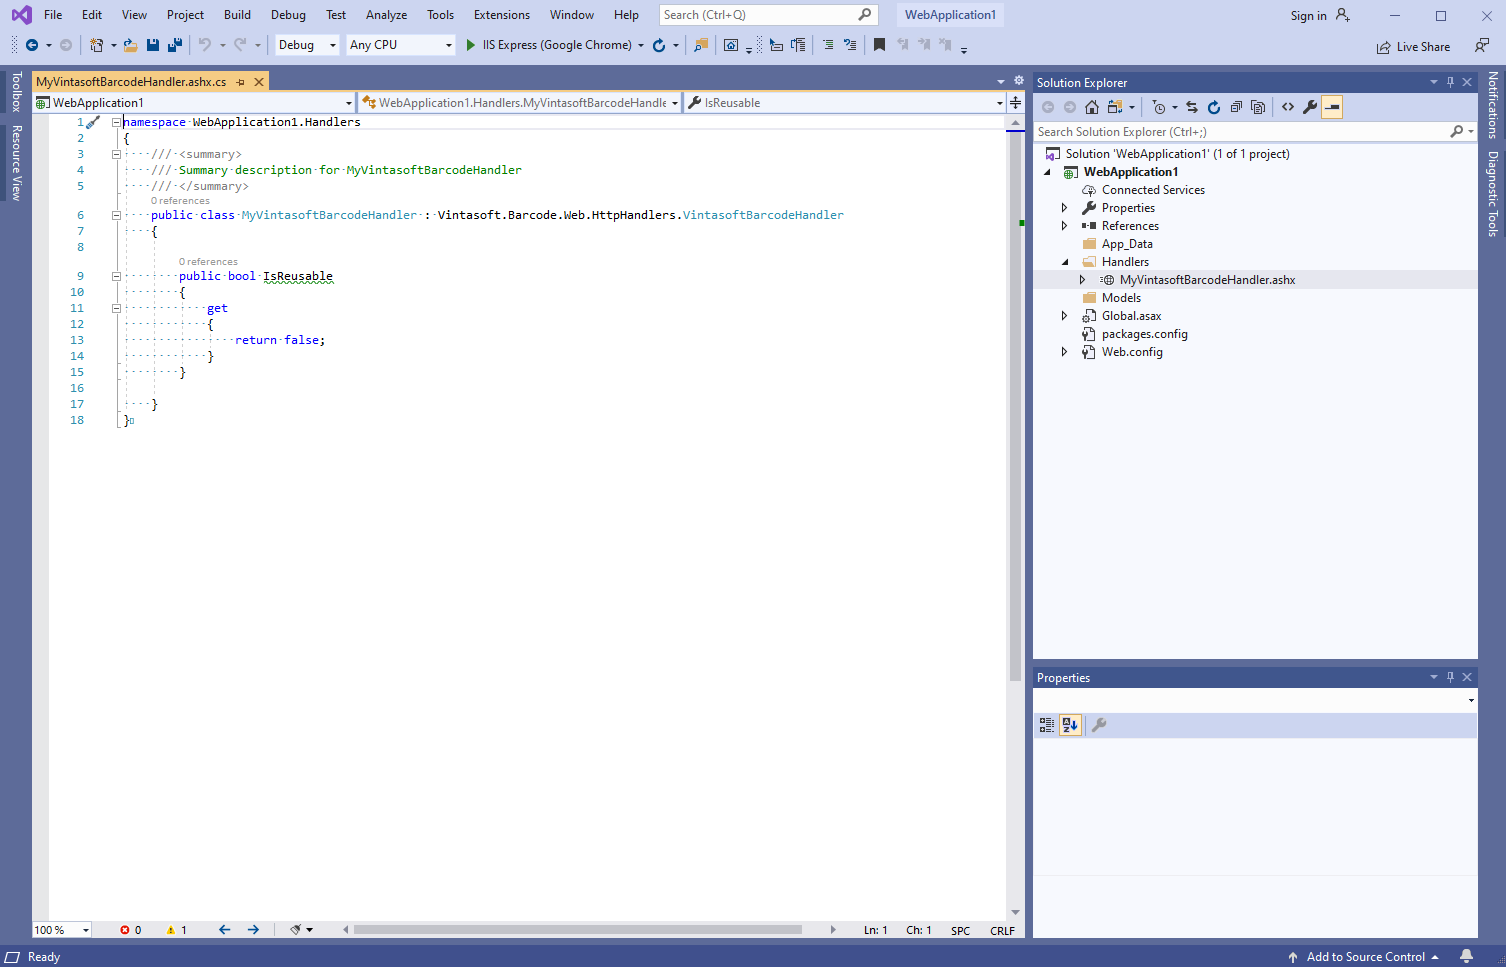This screenshot has width=1506, height=967.
Task: Click Add to Source Control in status bar
Action: 1365,957
